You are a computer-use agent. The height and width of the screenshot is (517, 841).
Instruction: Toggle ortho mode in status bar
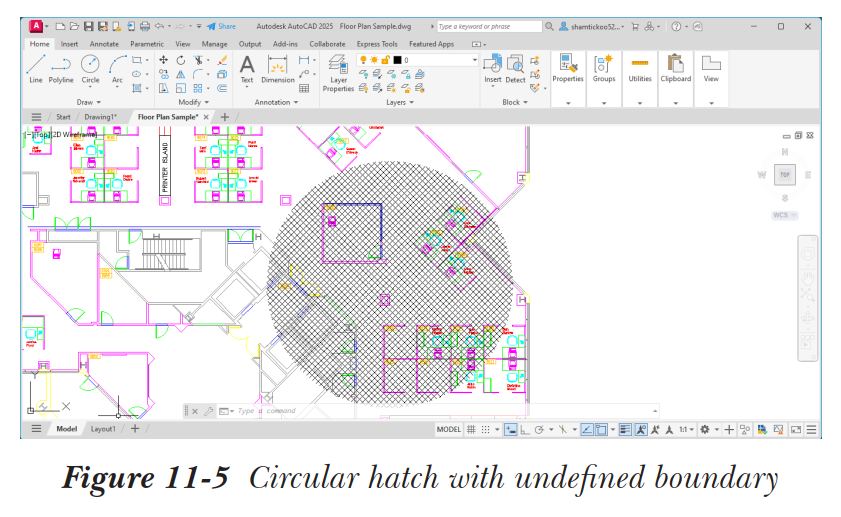pos(525,430)
